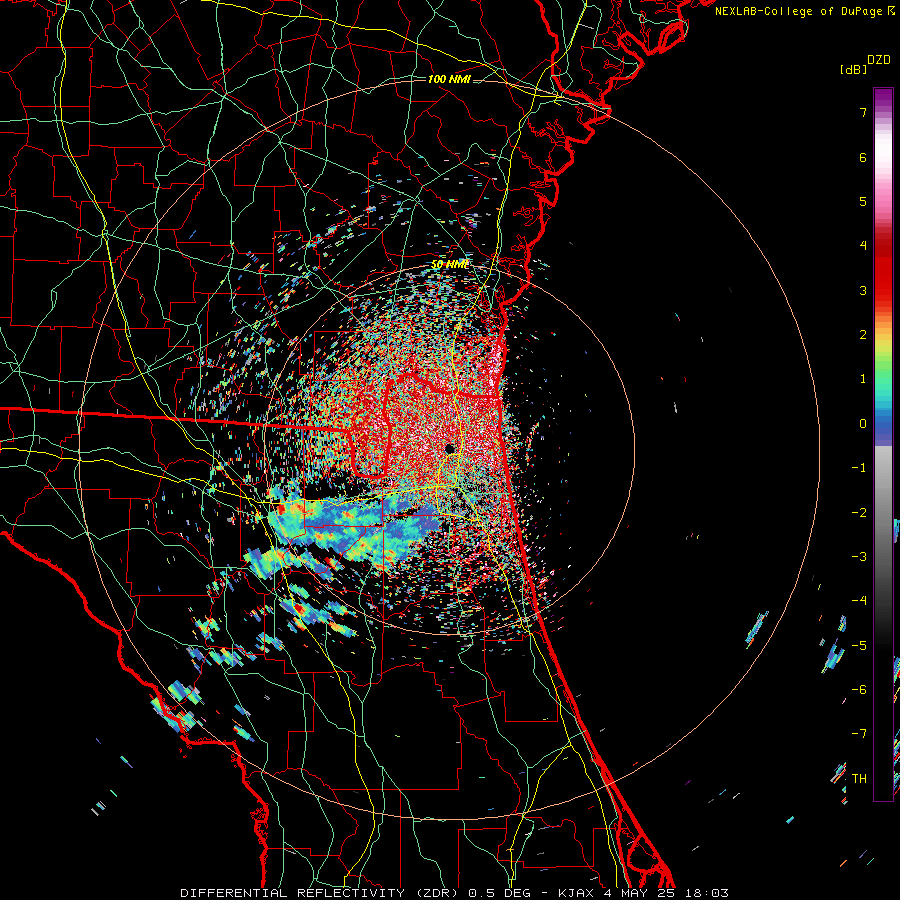
Task: Select the "100 NMI" range ring label
Action: (449, 79)
